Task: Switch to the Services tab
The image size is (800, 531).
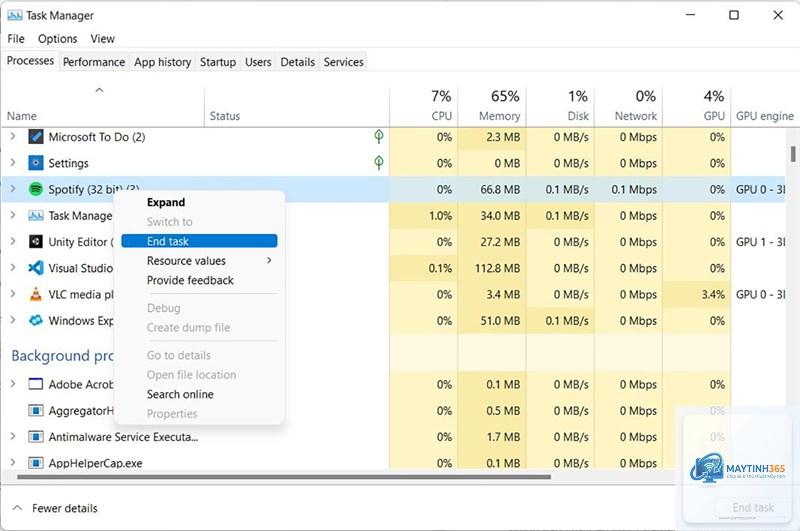Action: 343,62
